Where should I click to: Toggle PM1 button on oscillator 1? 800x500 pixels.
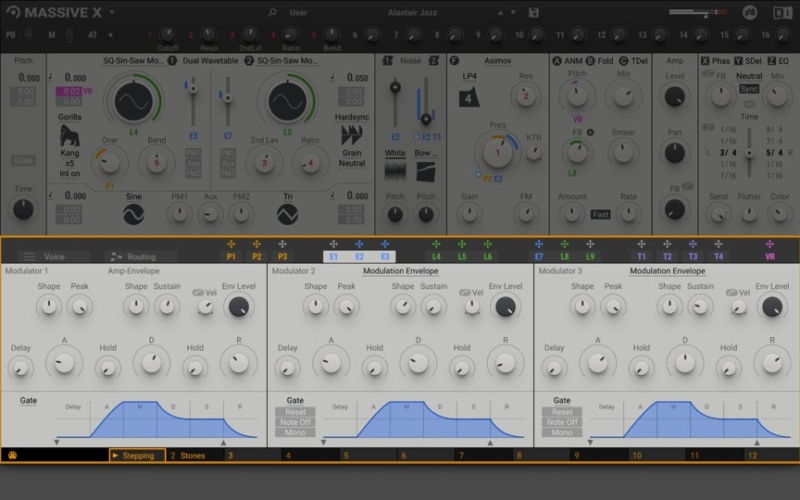tap(193, 153)
